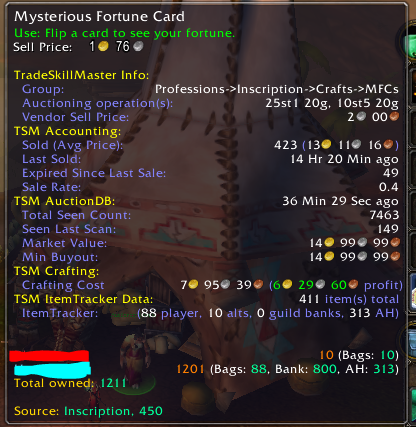Click the TradeSkillMaster Info heading

(81, 75)
